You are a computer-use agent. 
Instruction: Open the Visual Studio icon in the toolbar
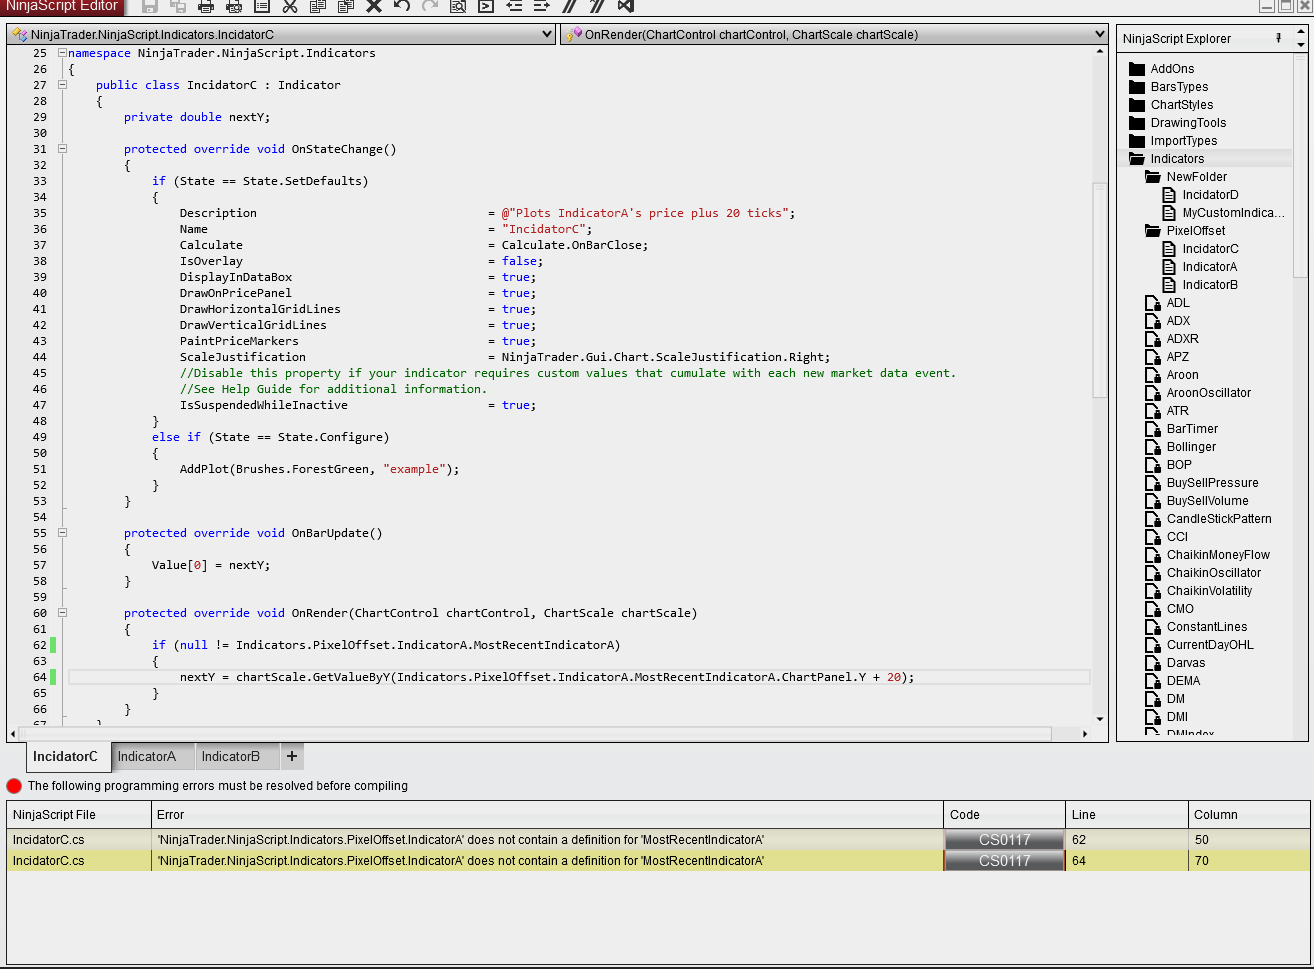626,7
